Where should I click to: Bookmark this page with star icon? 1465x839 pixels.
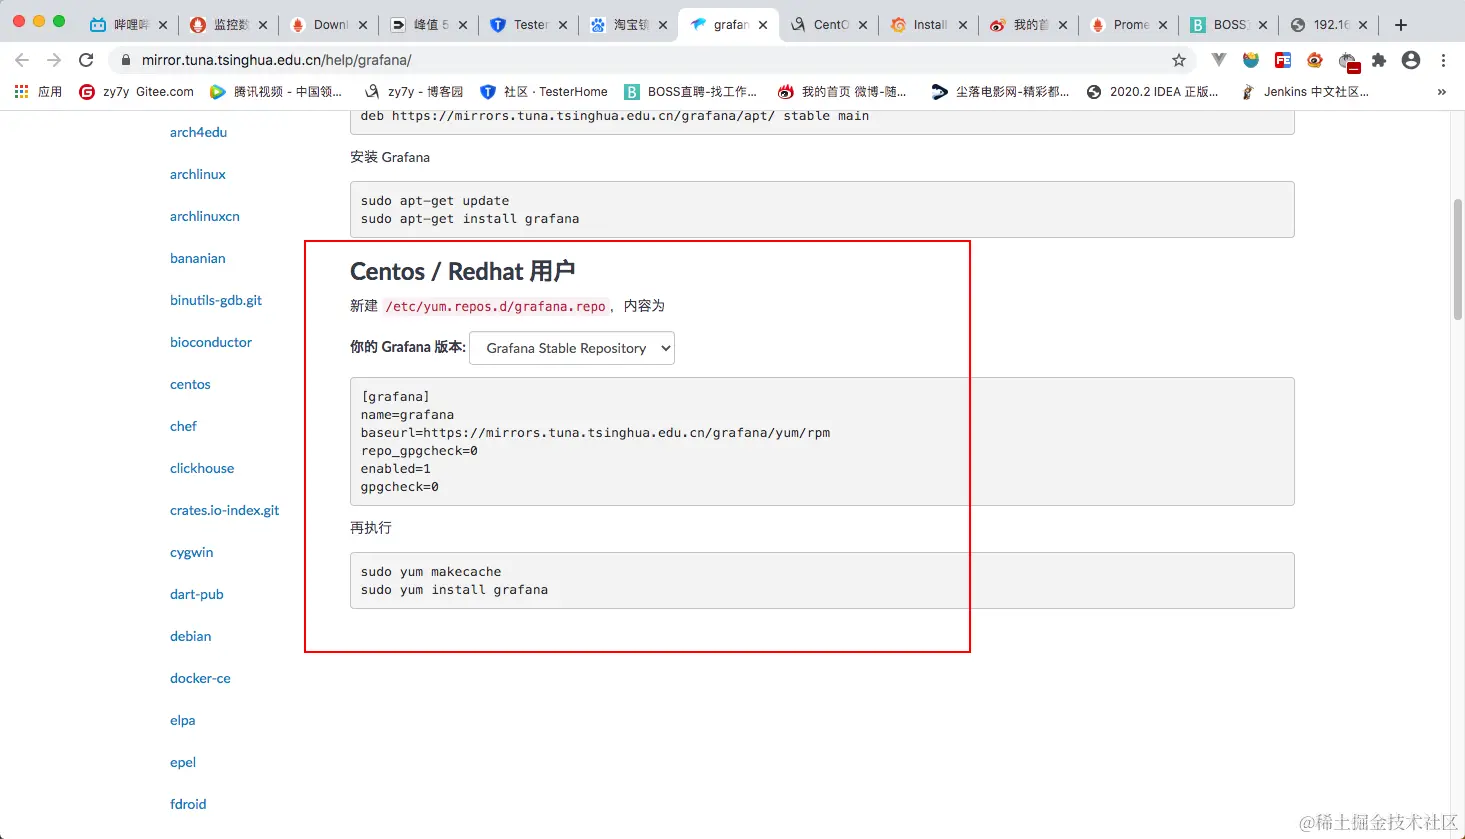(1179, 60)
